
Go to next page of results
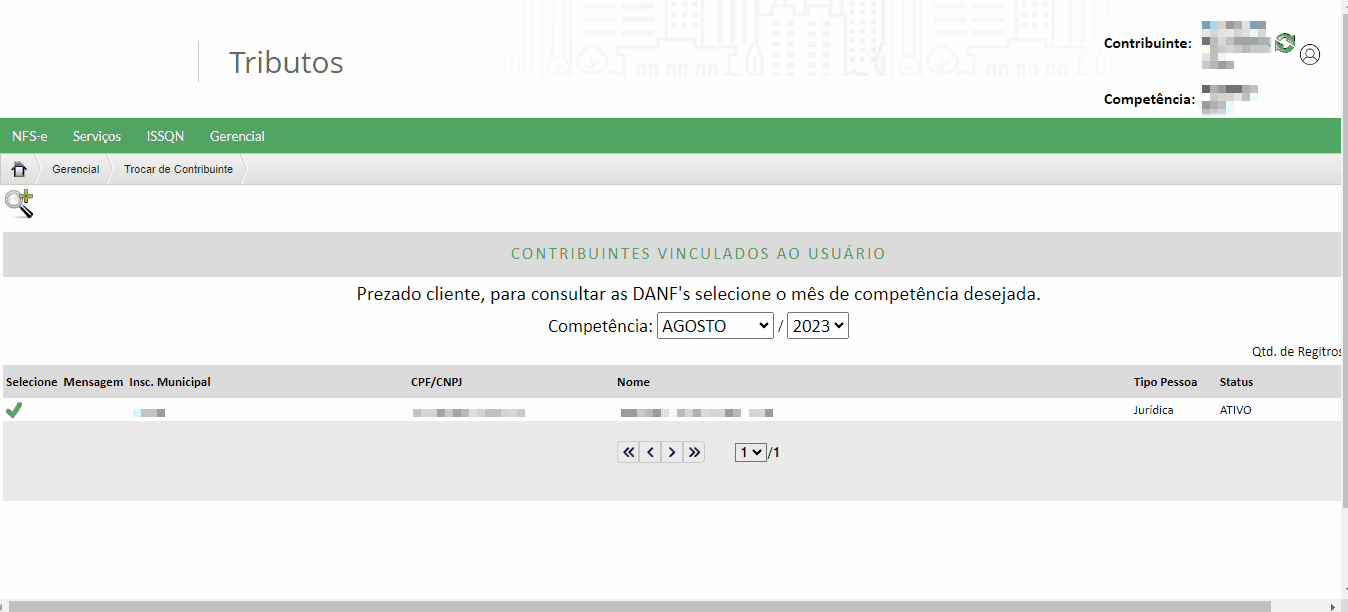coord(672,452)
